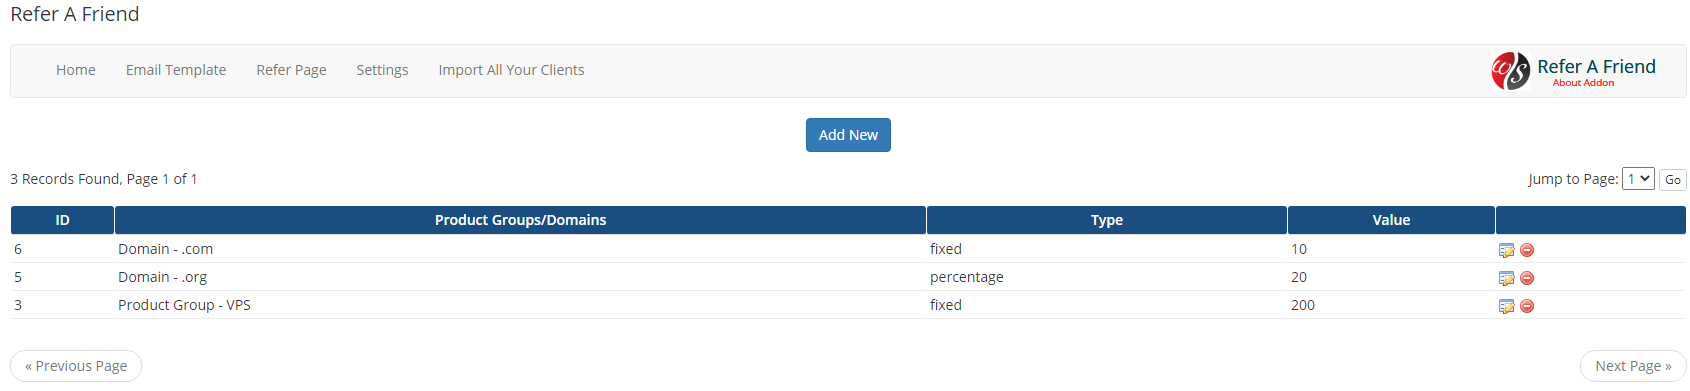Open the Refer Page menu item

tap(291, 70)
